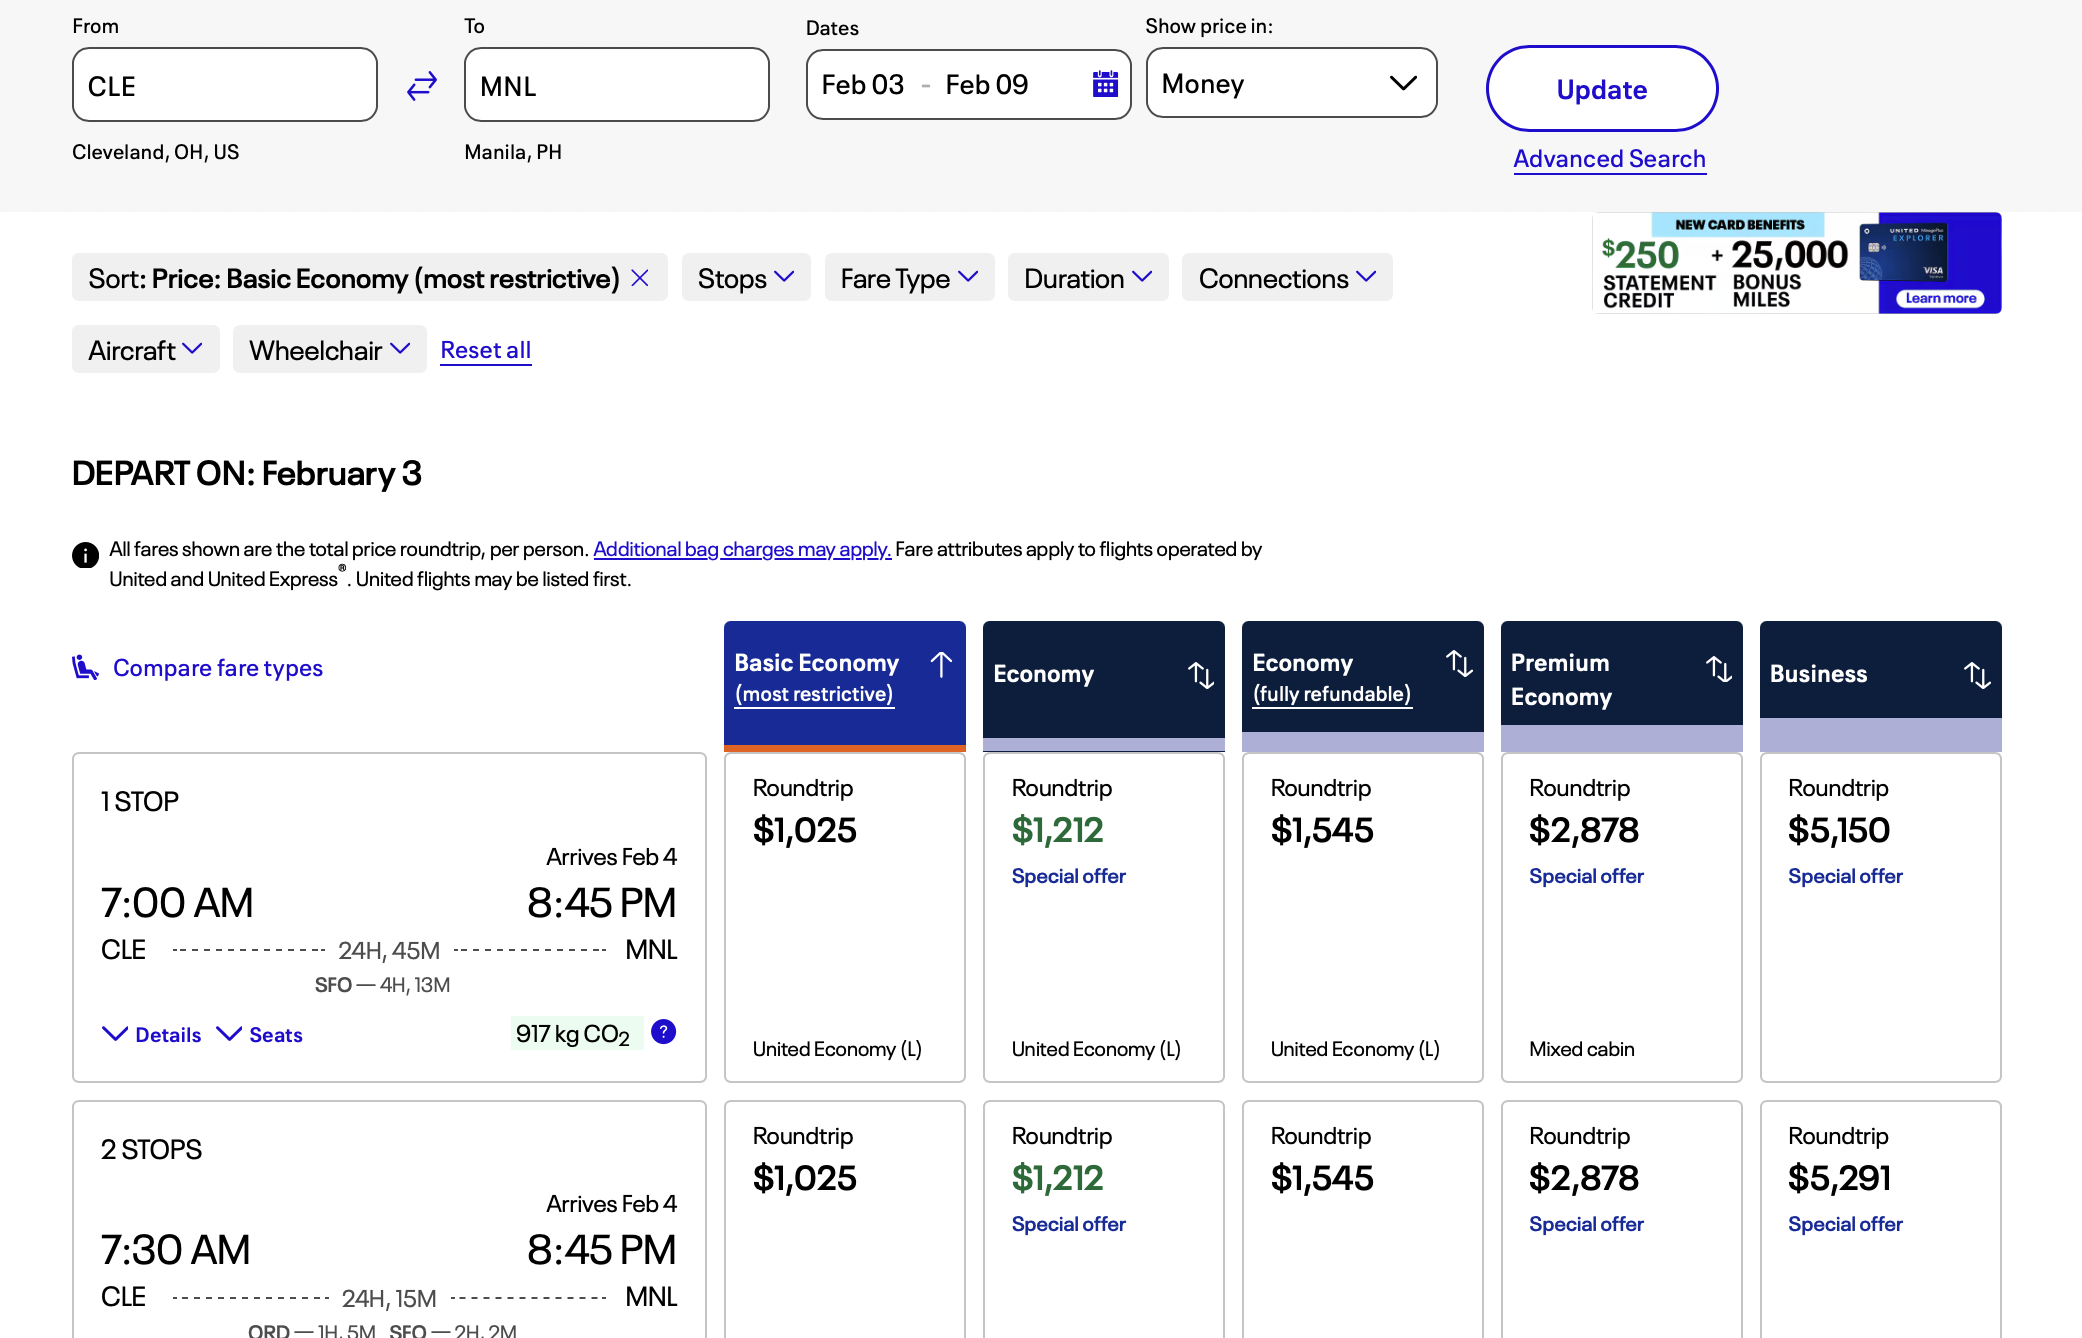Click the Feb 09 return date
The width and height of the screenshot is (2082, 1338).
[x=986, y=85]
